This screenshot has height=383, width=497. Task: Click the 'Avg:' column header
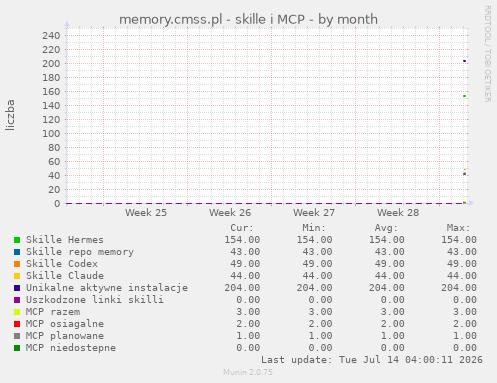(386, 228)
